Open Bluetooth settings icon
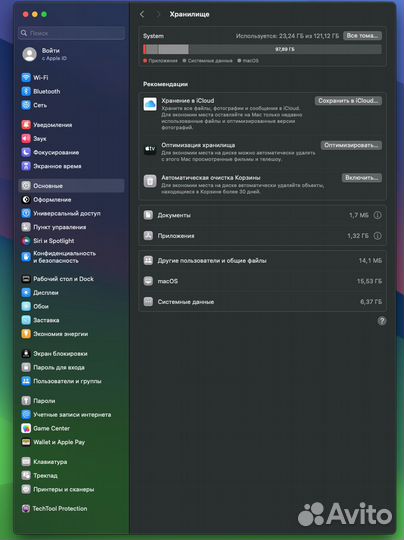 point(26,91)
